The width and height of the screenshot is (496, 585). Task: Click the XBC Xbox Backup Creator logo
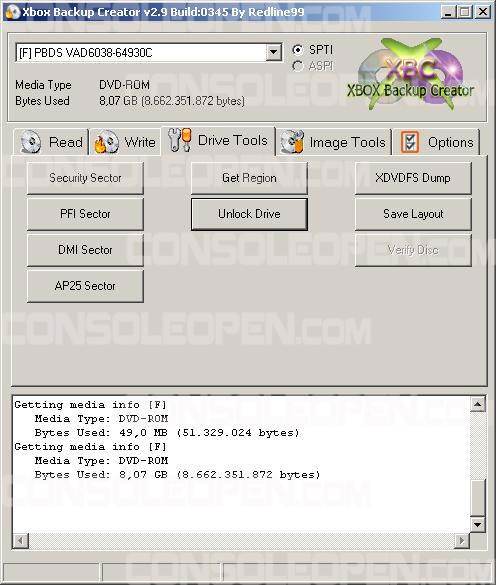coord(411,75)
